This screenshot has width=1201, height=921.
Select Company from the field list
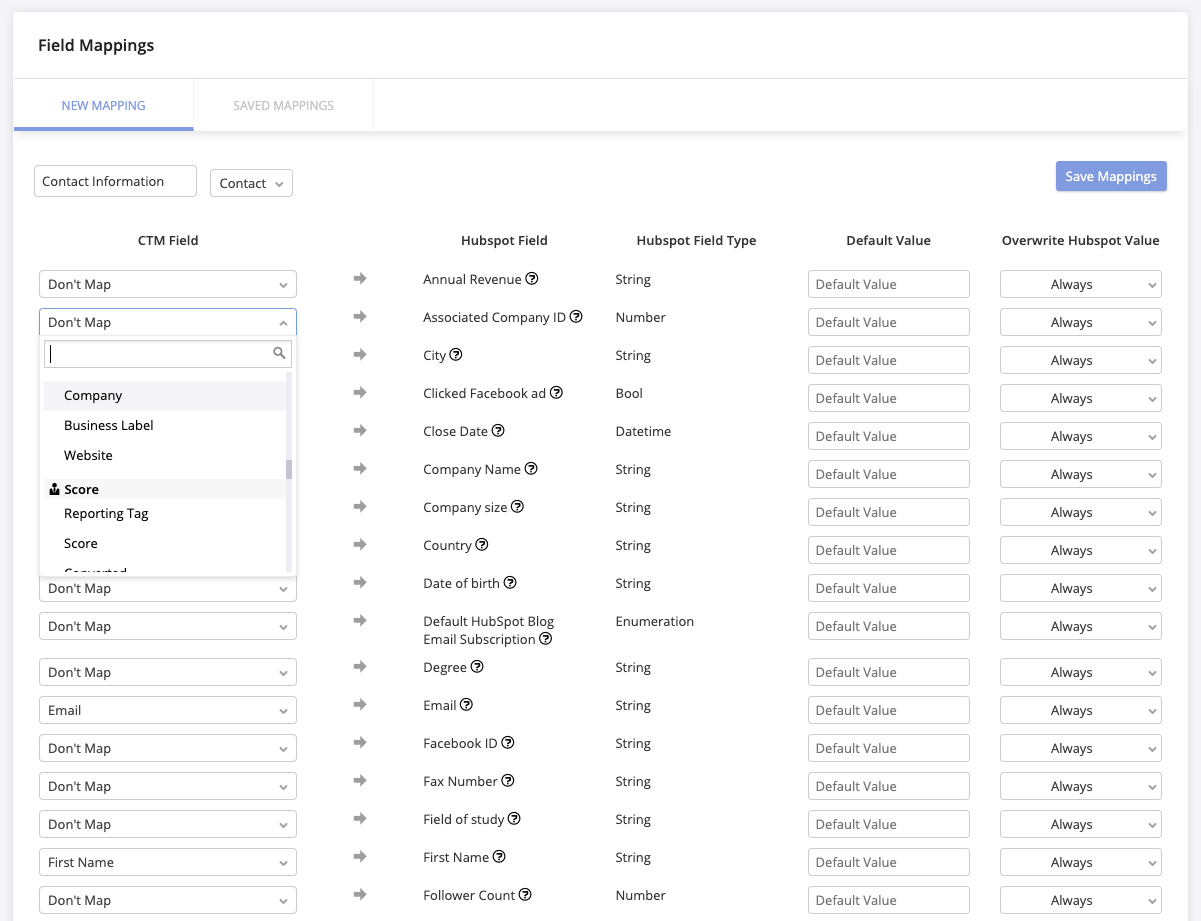click(x=93, y=395)
